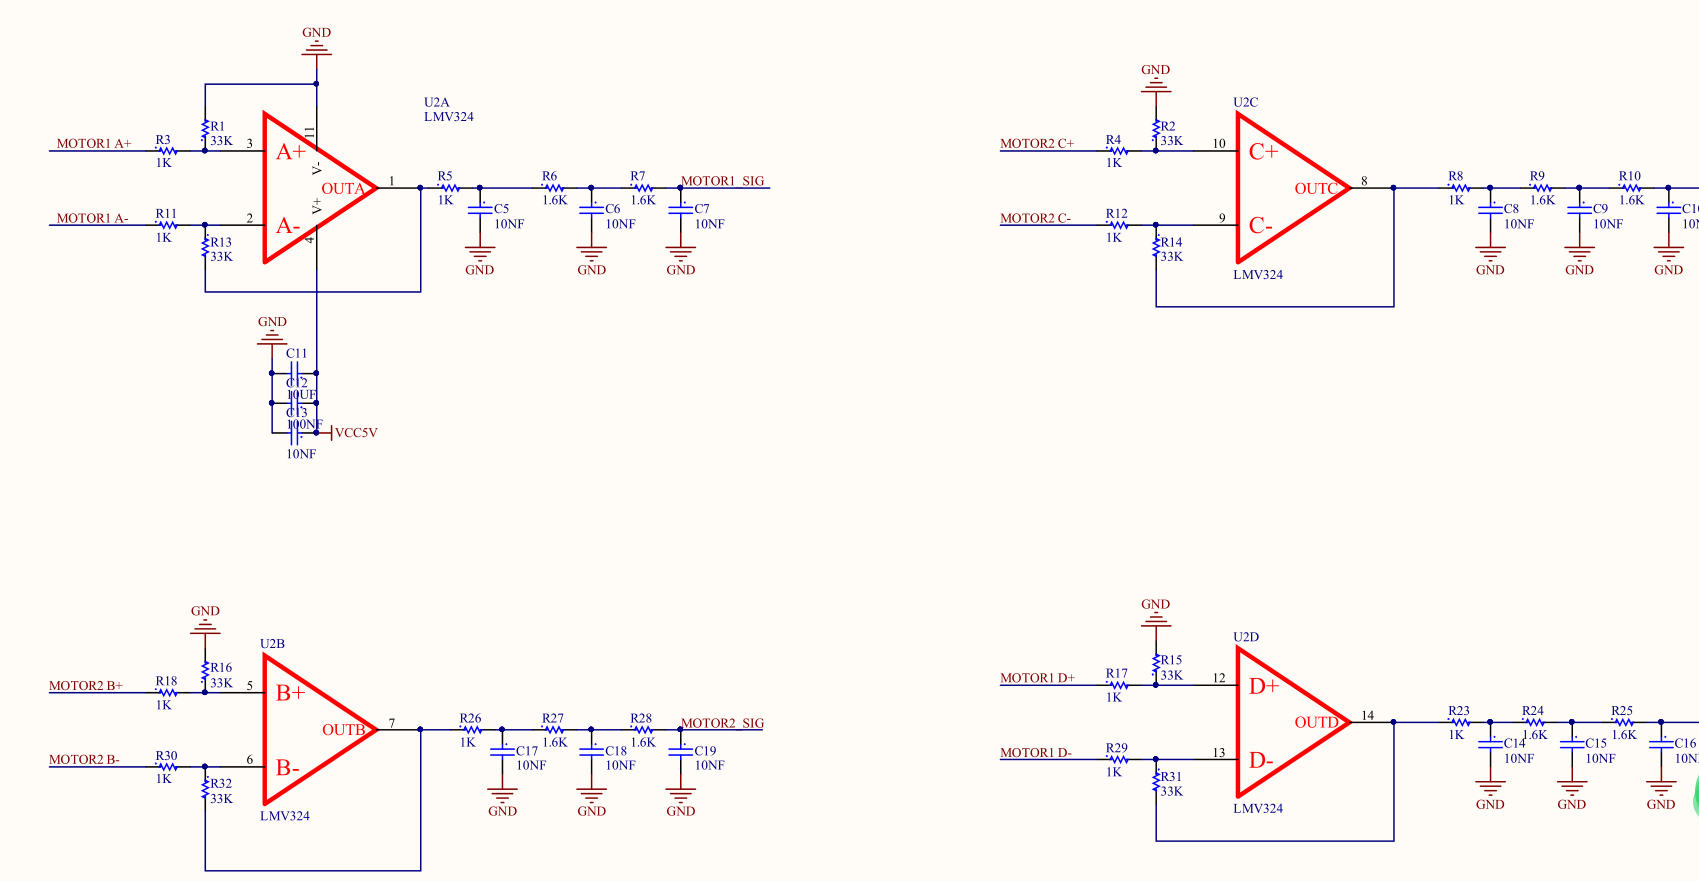Select the U2C op-amp triangle symbol
The height and width of the screenshot is (881, 1699).
(1292, 187)
